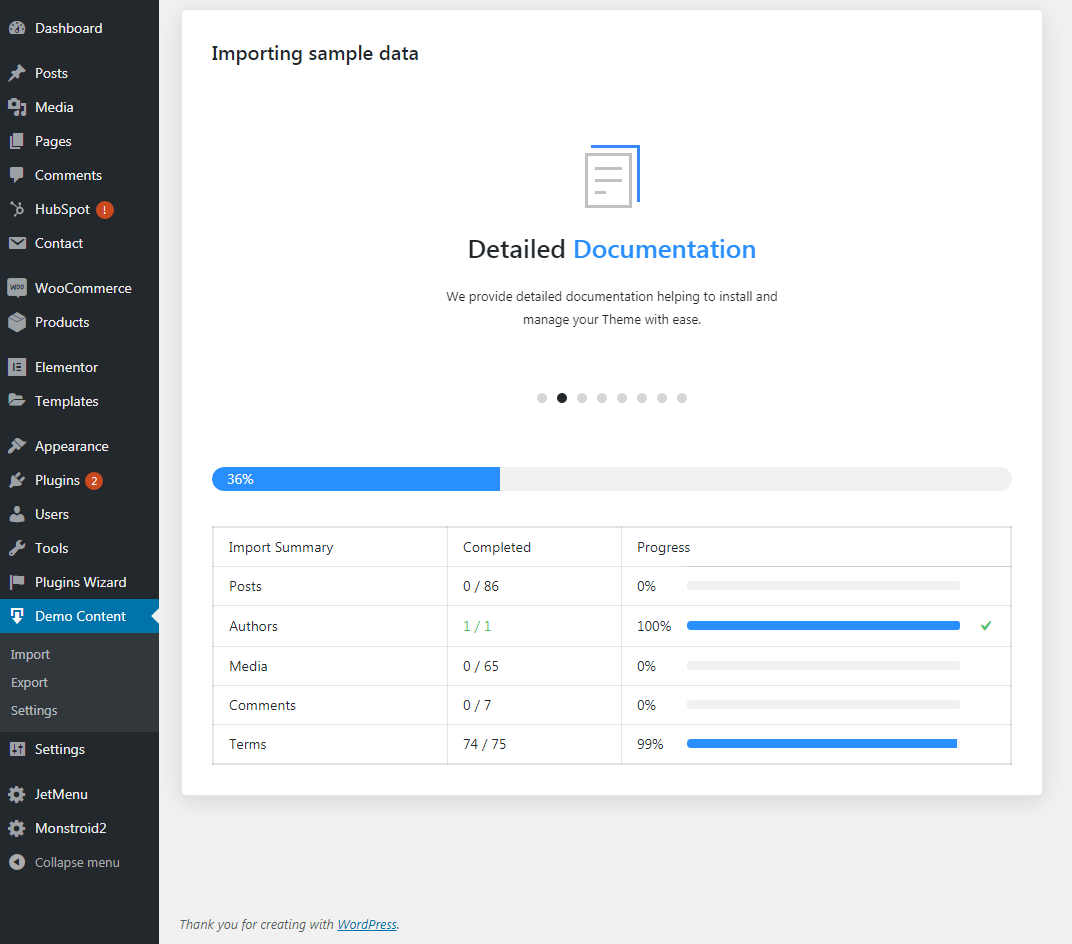Follow the WordPress footer link
Viewport: 1072px width, 944px height.
[x=367, y=924]
